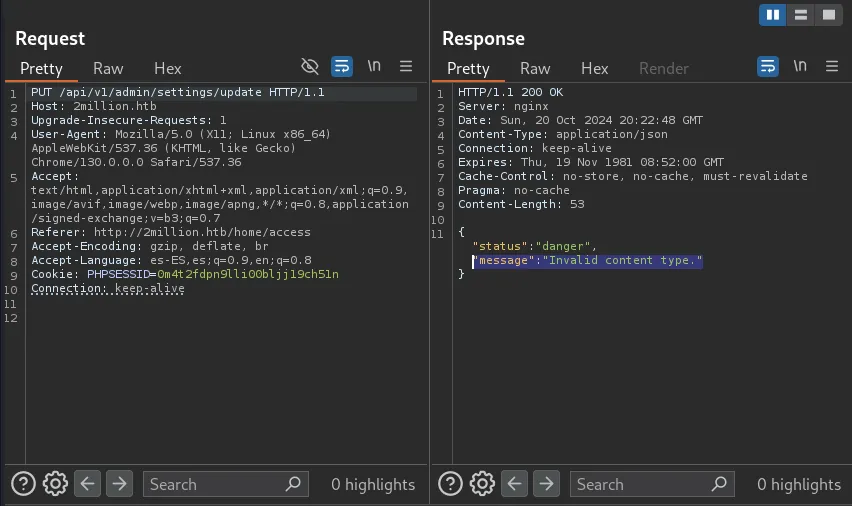Switch Request view to Raw tab

tap(108, 69)
